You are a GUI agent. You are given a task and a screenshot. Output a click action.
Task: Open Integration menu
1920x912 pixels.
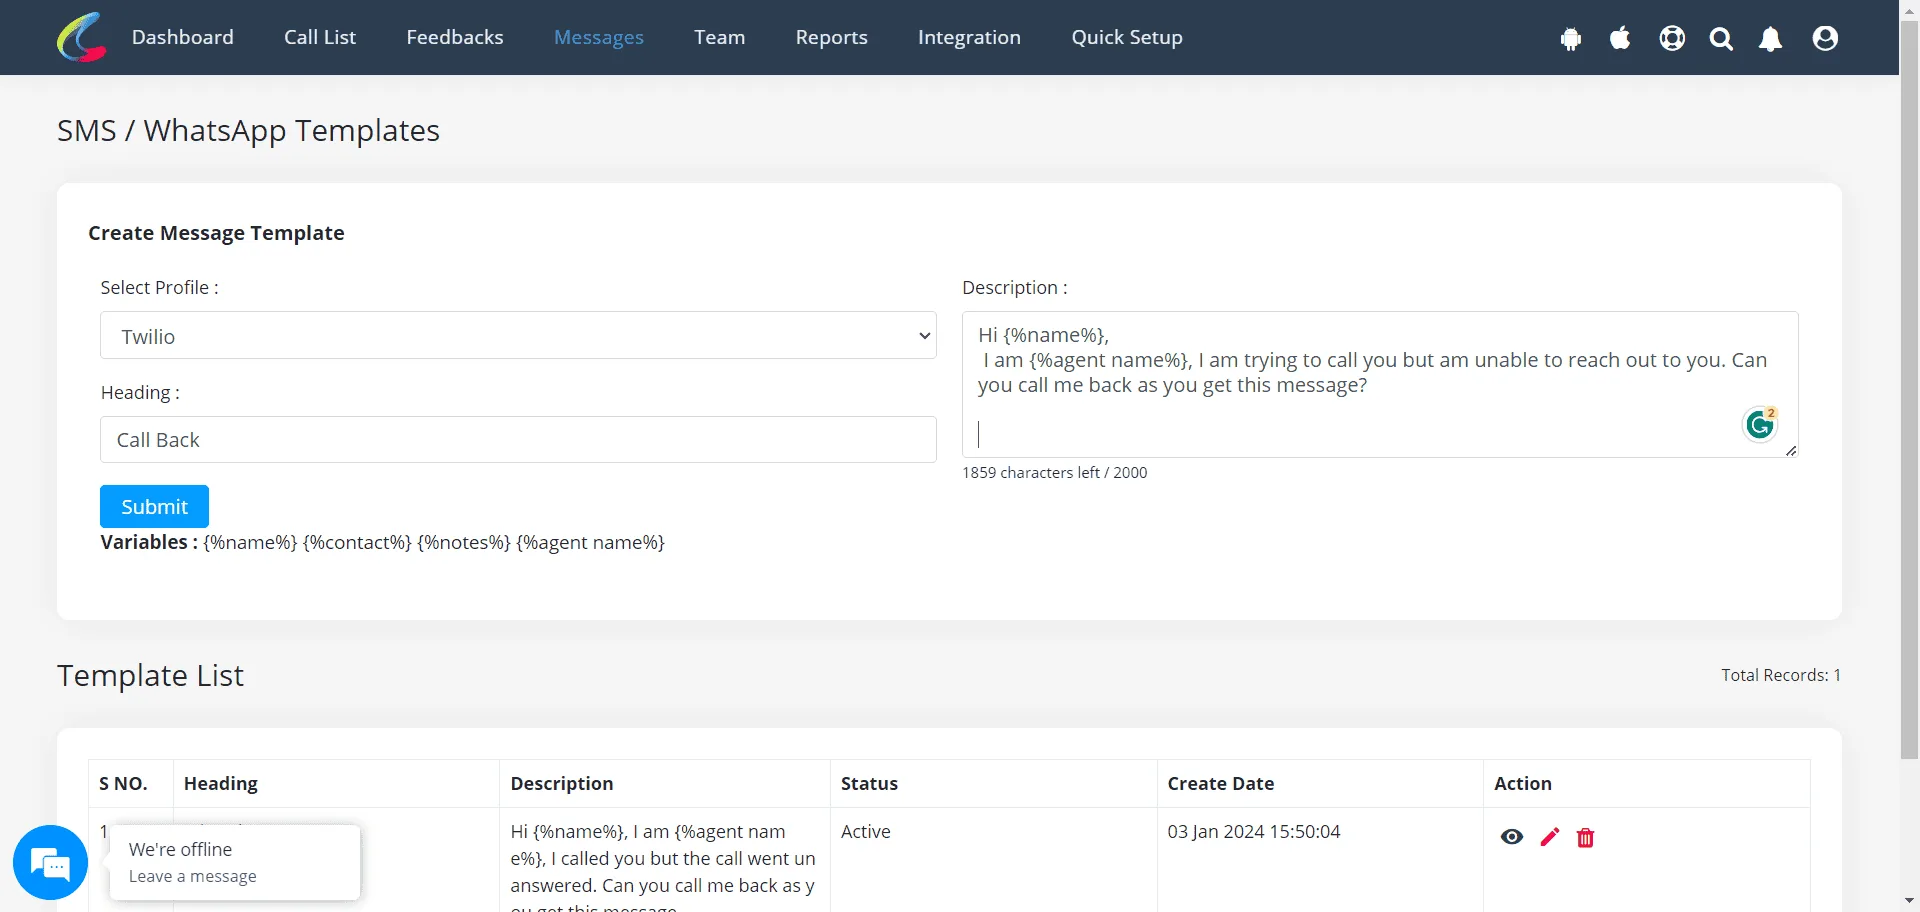pos(970,37)
